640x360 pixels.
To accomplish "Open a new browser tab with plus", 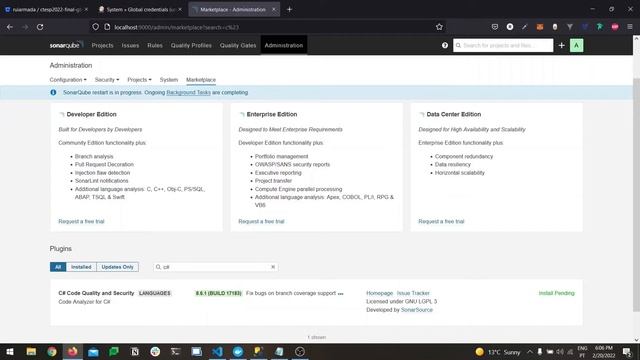I will [289, 9].
